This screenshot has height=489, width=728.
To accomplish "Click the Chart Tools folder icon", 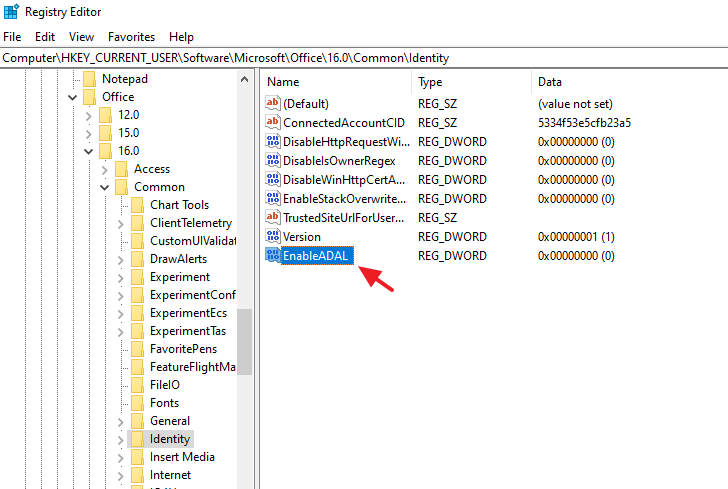I will coord(137,205).
